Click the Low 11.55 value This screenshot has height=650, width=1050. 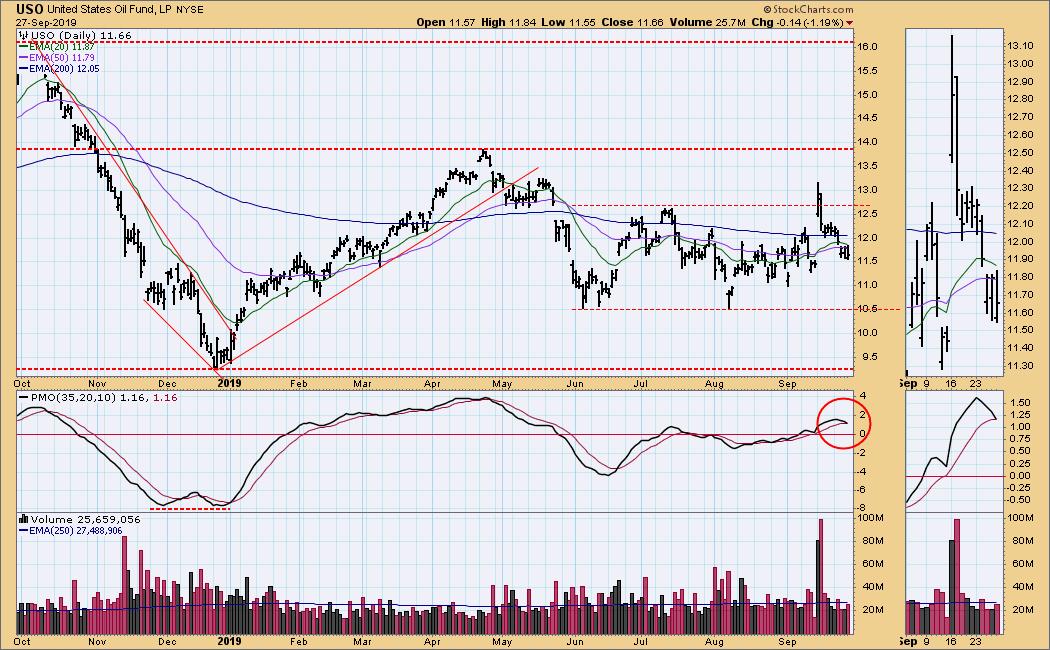pos(569,22)
